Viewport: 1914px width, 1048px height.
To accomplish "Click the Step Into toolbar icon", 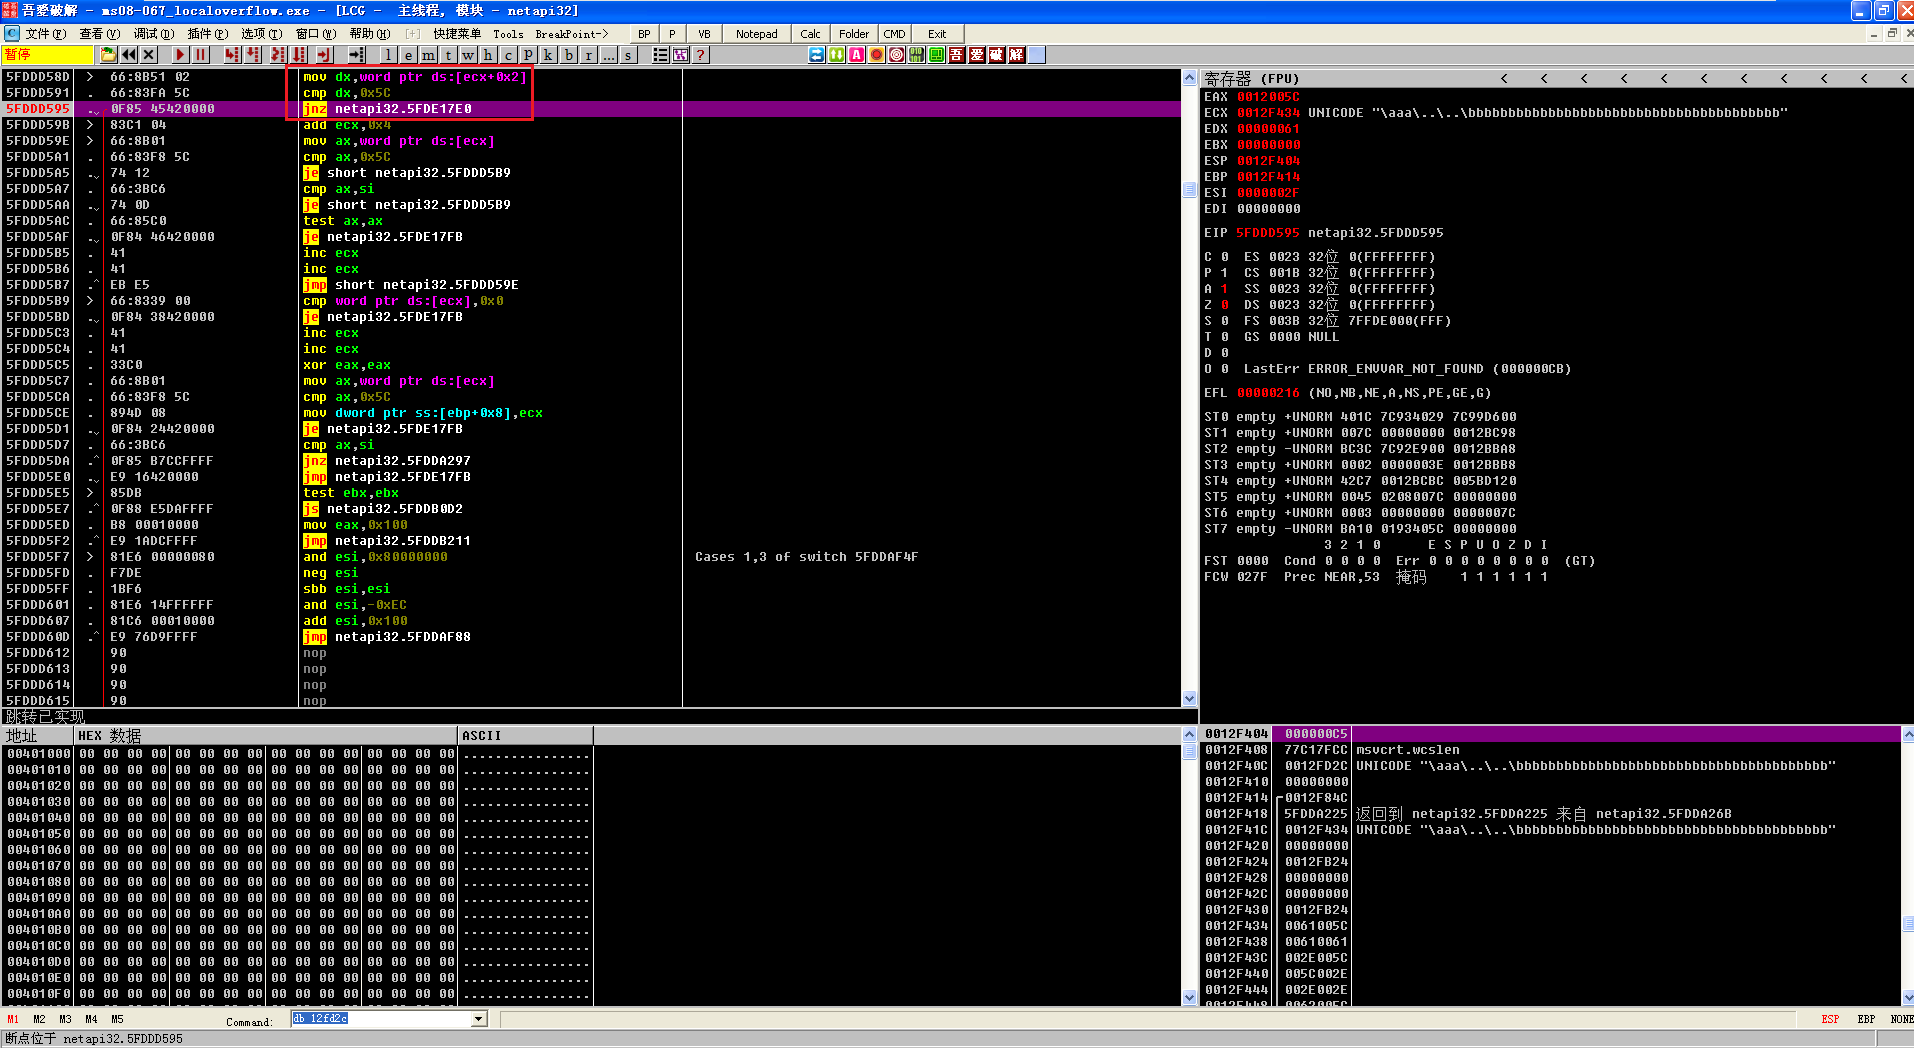I will tap(232, 55).
